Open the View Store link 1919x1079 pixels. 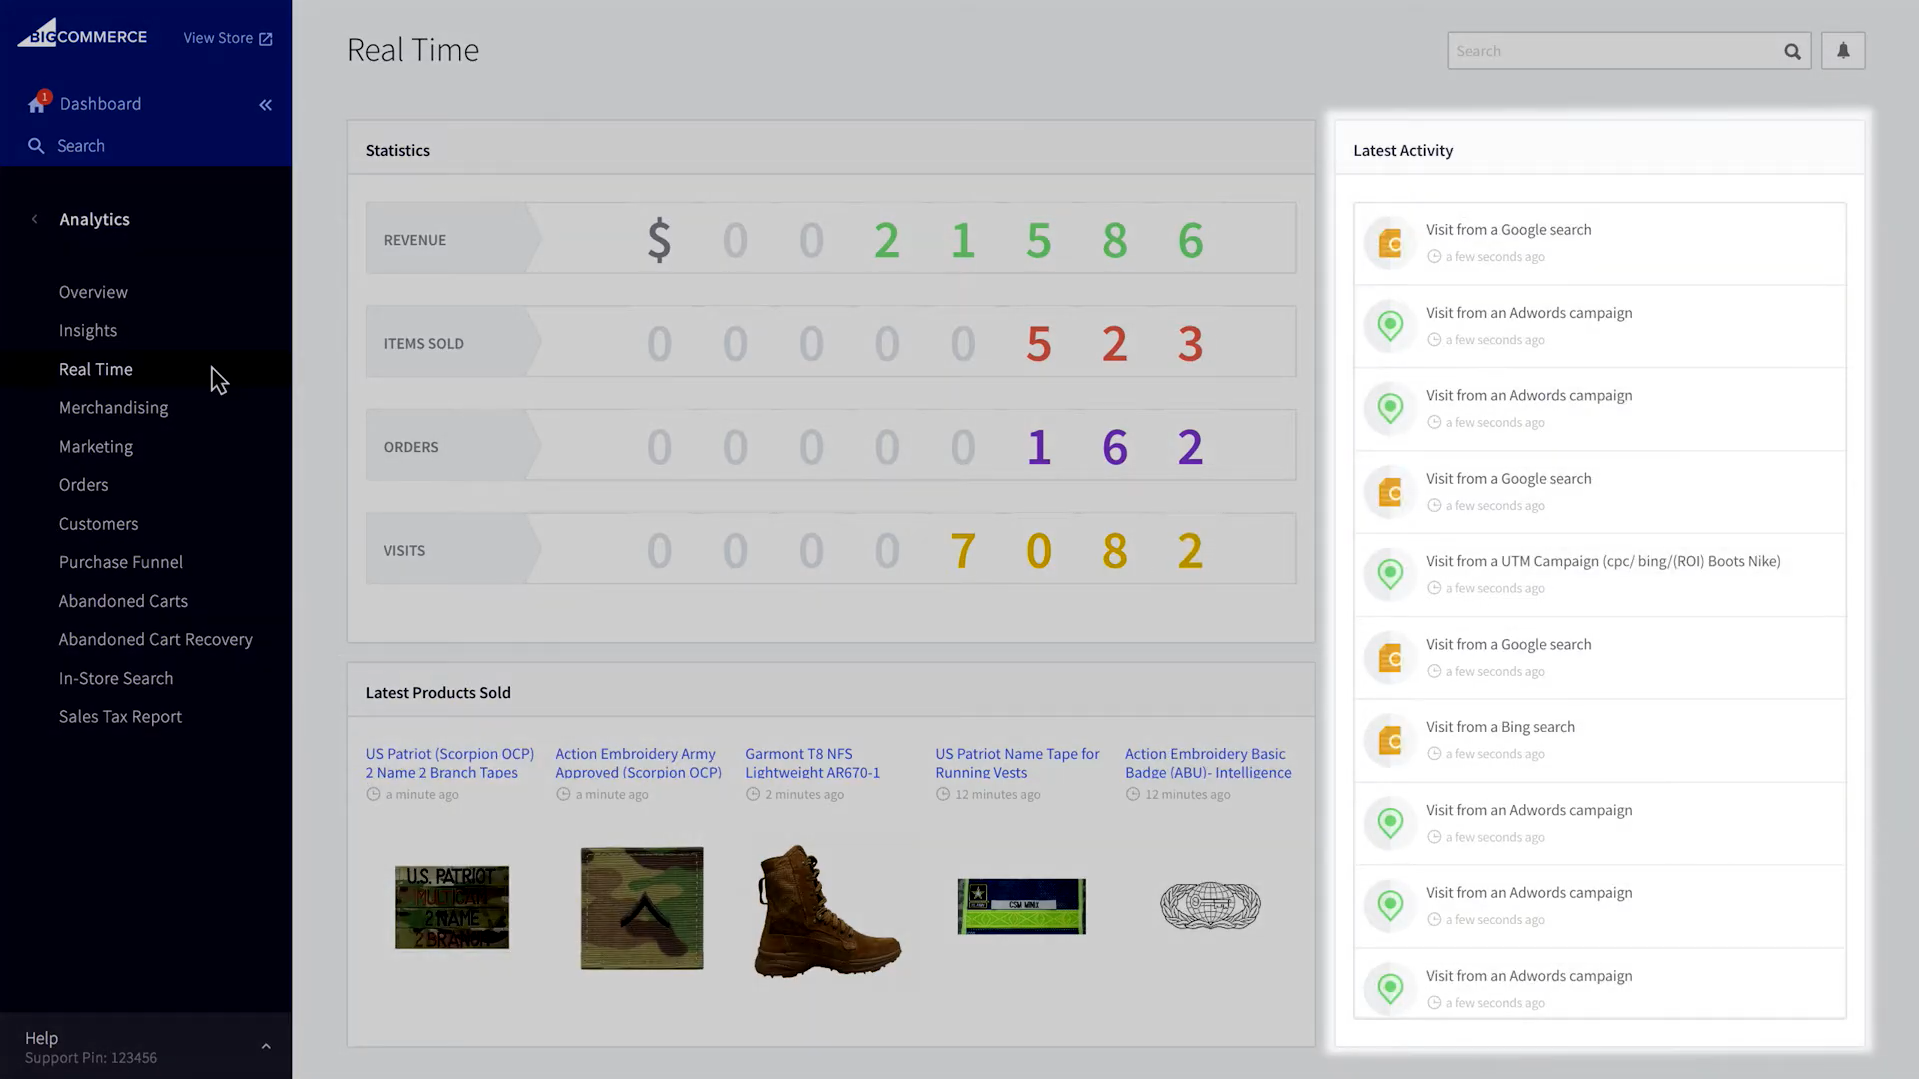pos(227,38)
